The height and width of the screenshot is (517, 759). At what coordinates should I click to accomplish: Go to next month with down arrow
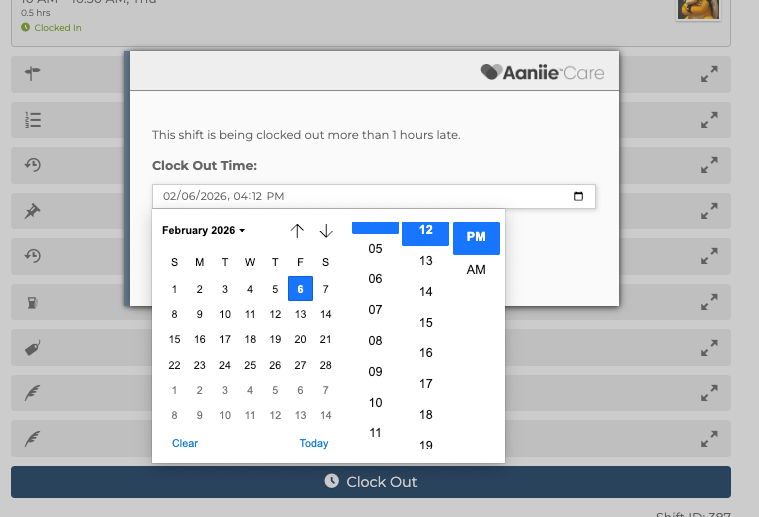(x=326, y=231)
